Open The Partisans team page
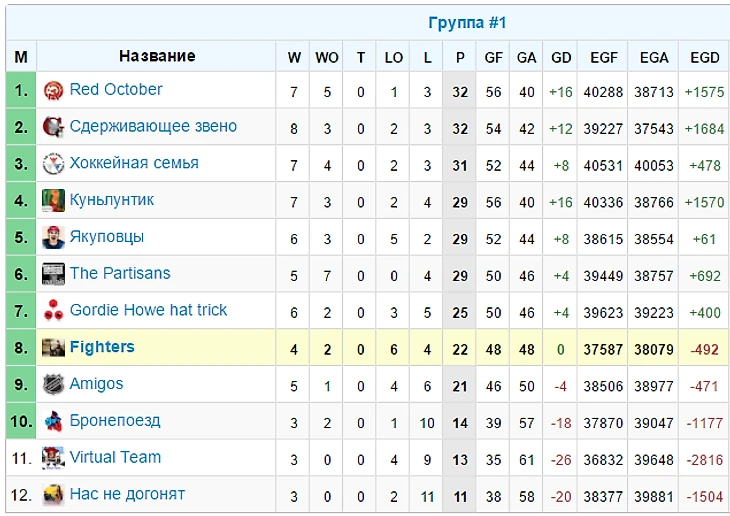 [x=120, y=273]
